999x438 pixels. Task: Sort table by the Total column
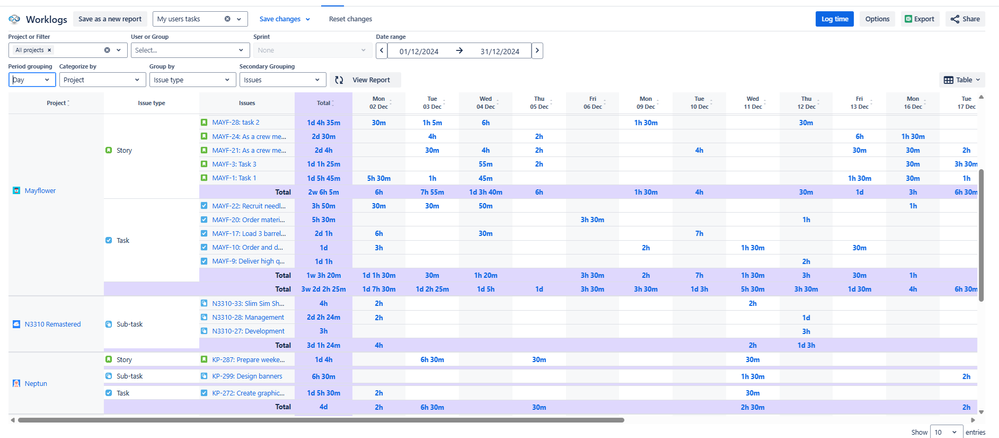(324, 103)
